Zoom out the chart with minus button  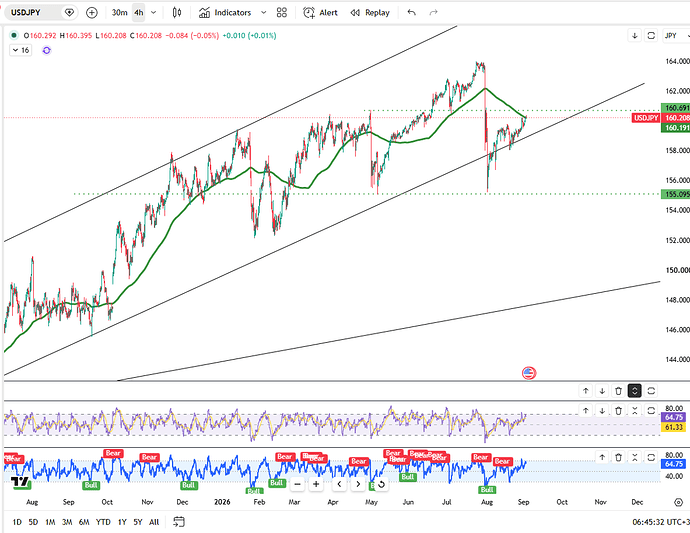click(x=297, y=485)
